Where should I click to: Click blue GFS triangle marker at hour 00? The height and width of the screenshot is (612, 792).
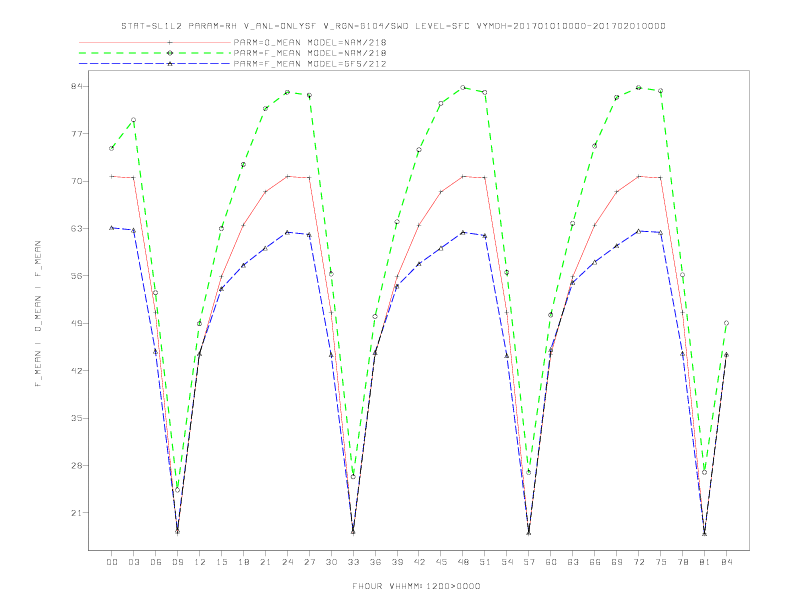coord(112,228)
